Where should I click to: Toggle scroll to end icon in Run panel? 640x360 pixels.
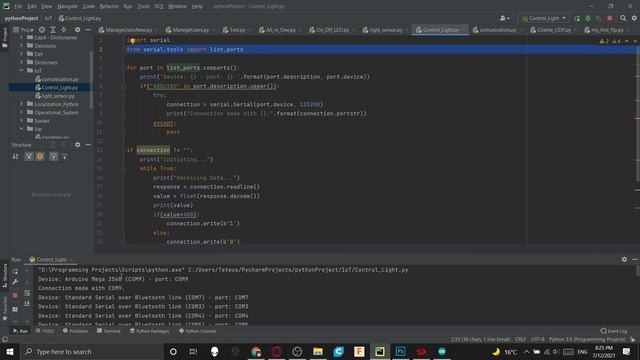(x=27, y=304)
